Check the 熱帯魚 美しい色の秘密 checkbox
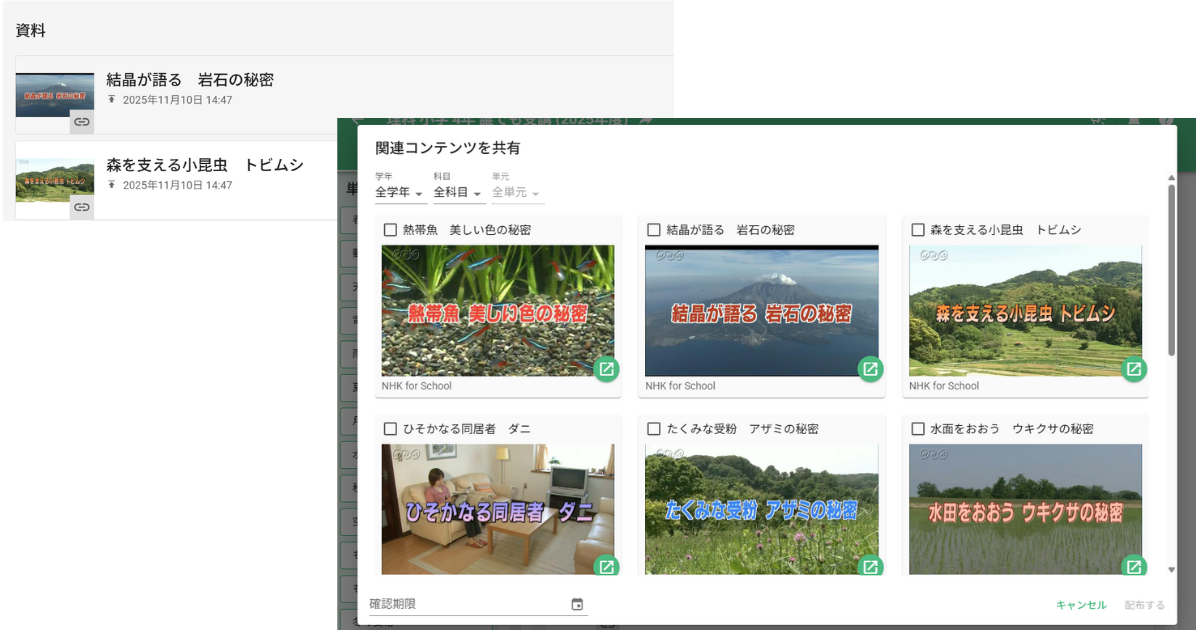Viewport: 1200px width, 630px height. point(390,229)
